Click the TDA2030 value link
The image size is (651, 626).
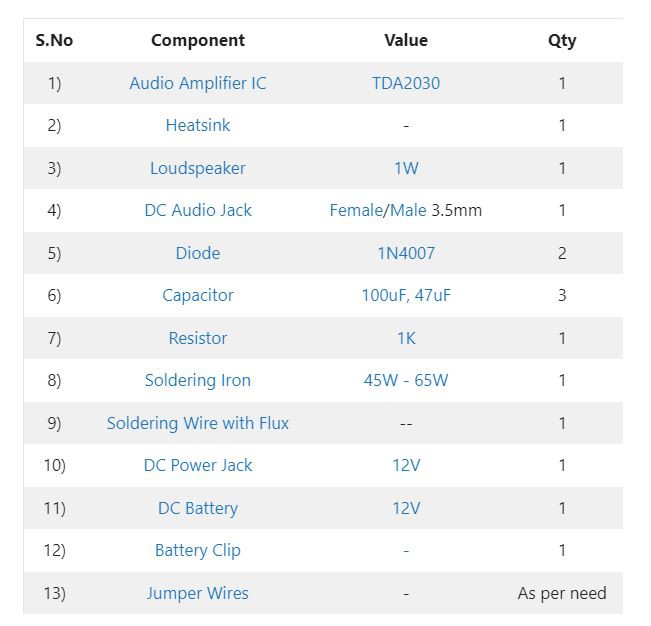tap(406, 83)
